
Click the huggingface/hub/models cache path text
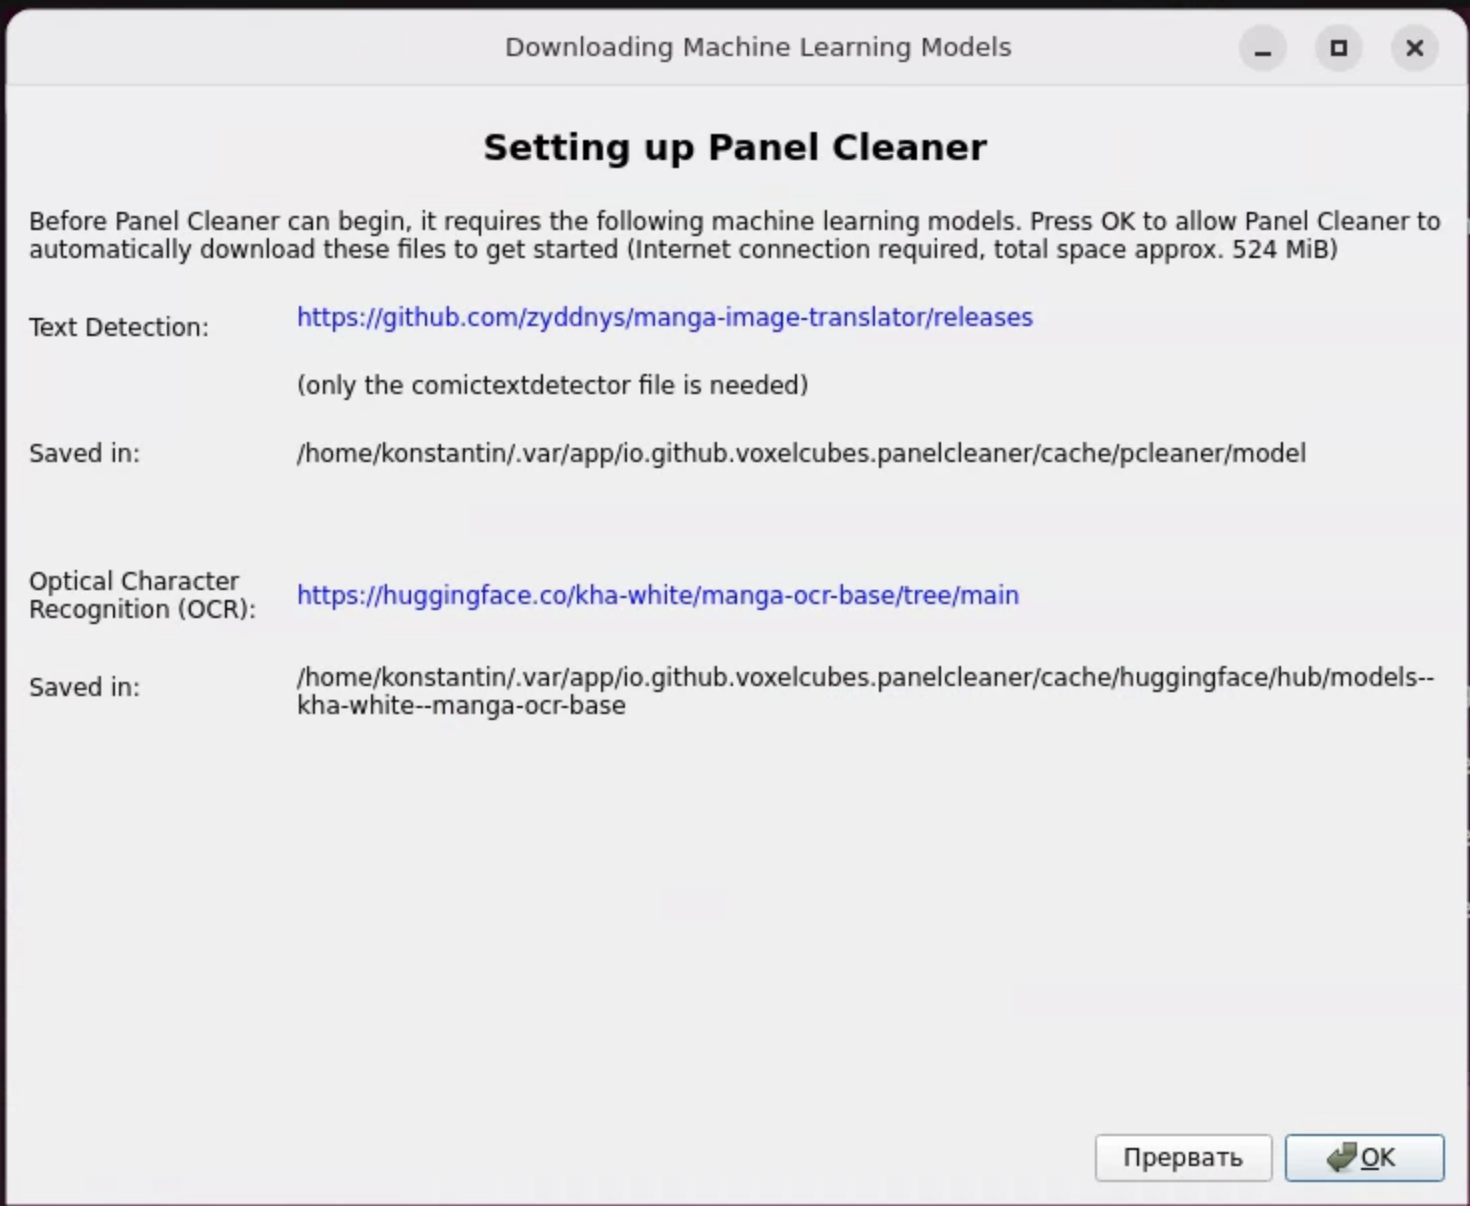pos(866,691)
